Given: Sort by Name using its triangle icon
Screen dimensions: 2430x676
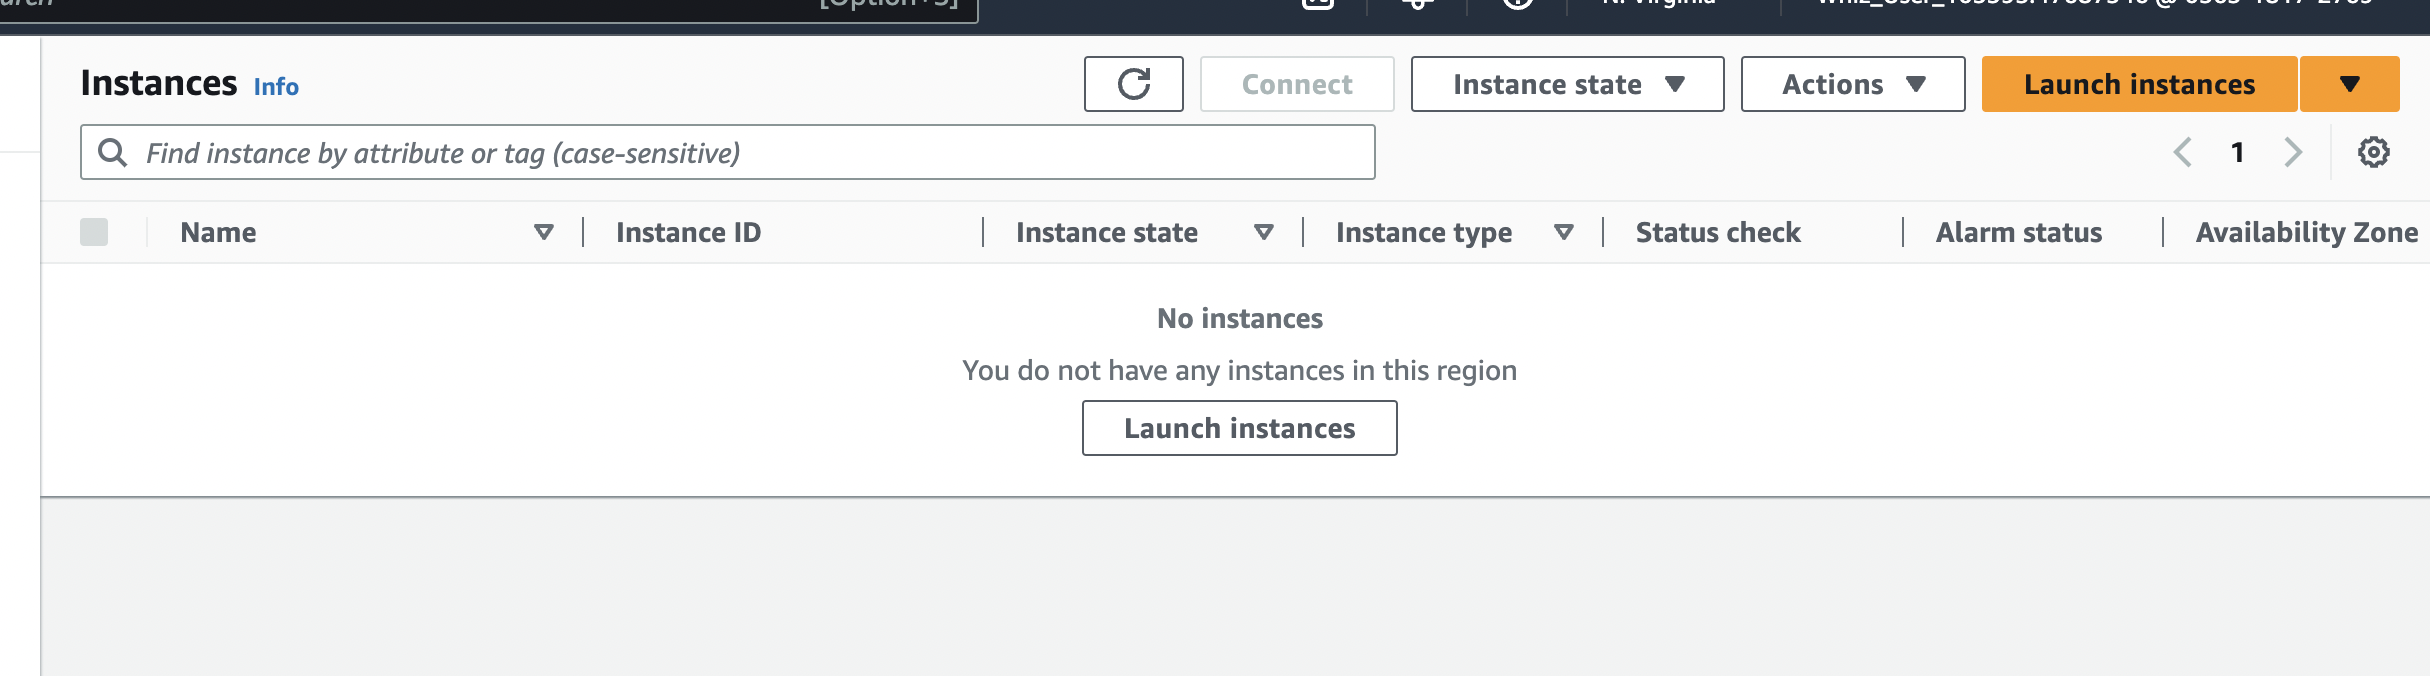Looking at the screenshot, I should (544, 232).
